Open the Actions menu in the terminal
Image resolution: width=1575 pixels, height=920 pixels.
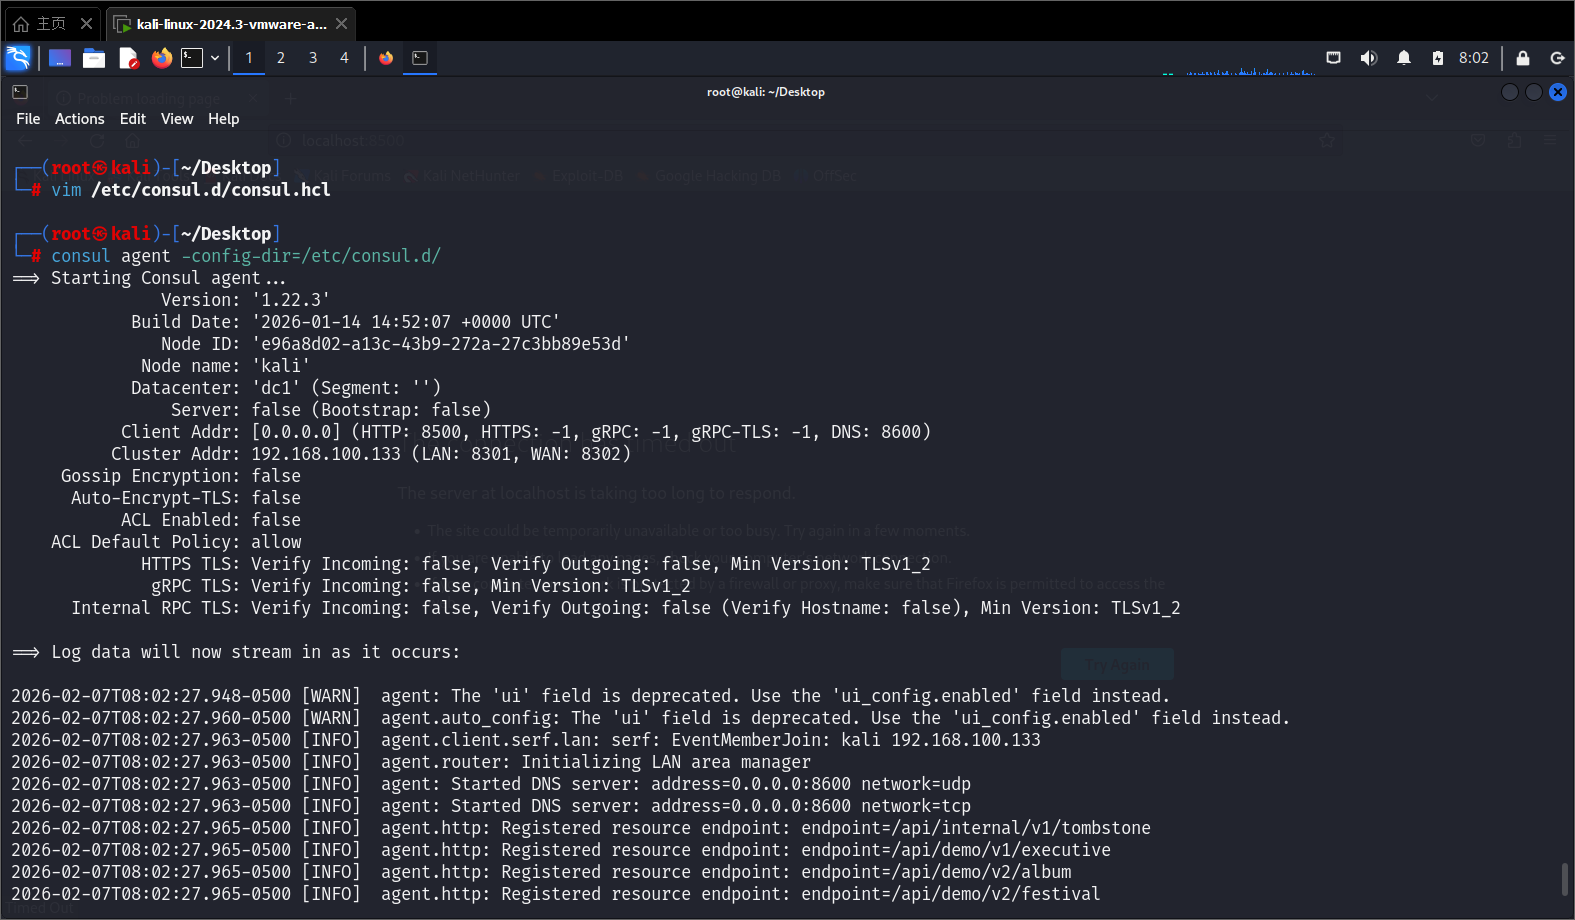(79, 119)
